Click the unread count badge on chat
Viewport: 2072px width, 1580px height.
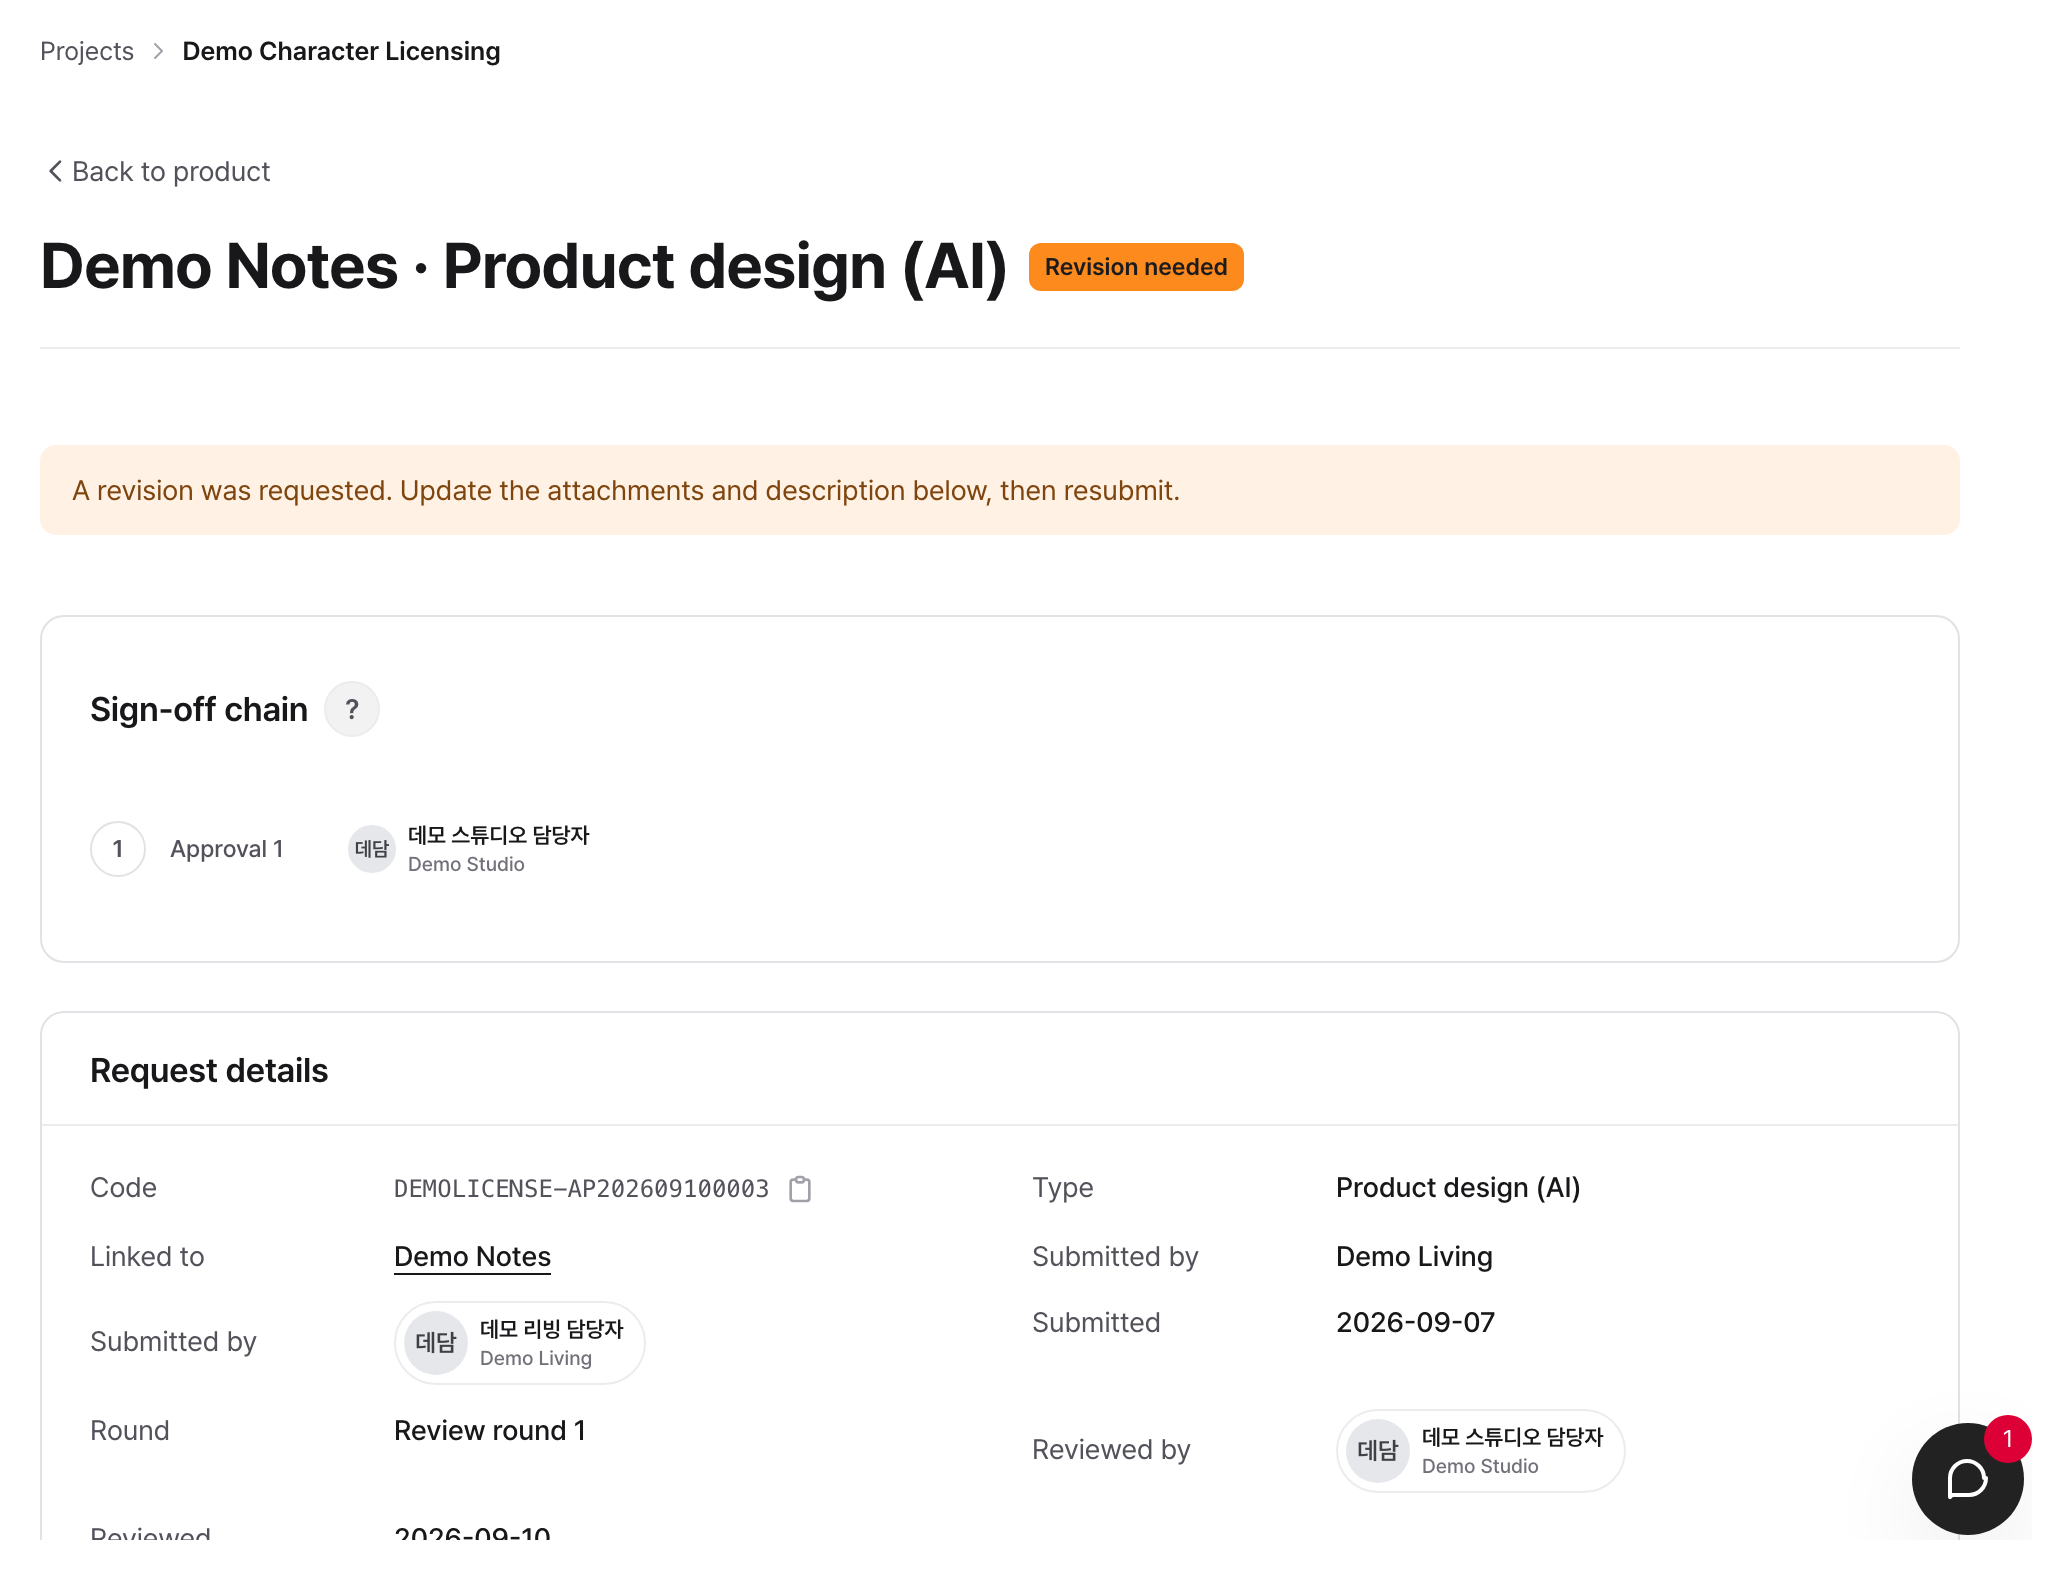point(2007,1439)
